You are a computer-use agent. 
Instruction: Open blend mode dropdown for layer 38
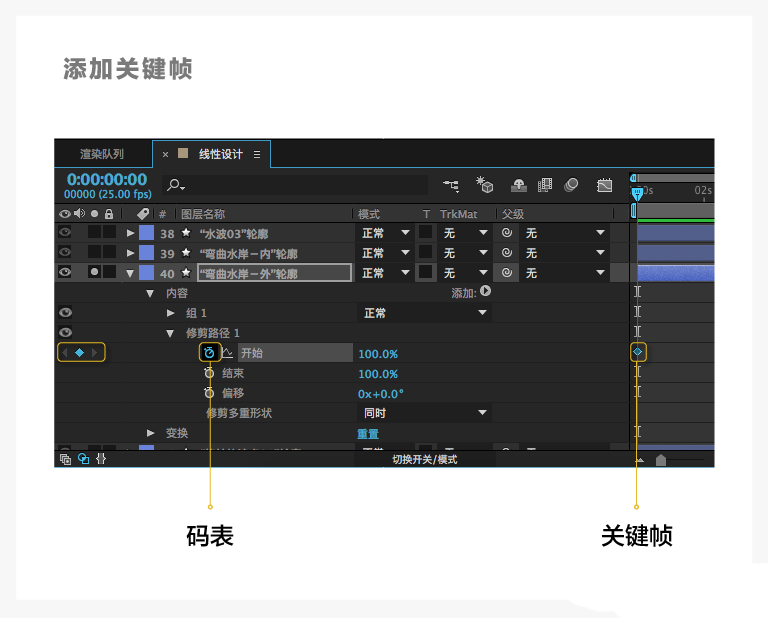(x=385, y=233)
